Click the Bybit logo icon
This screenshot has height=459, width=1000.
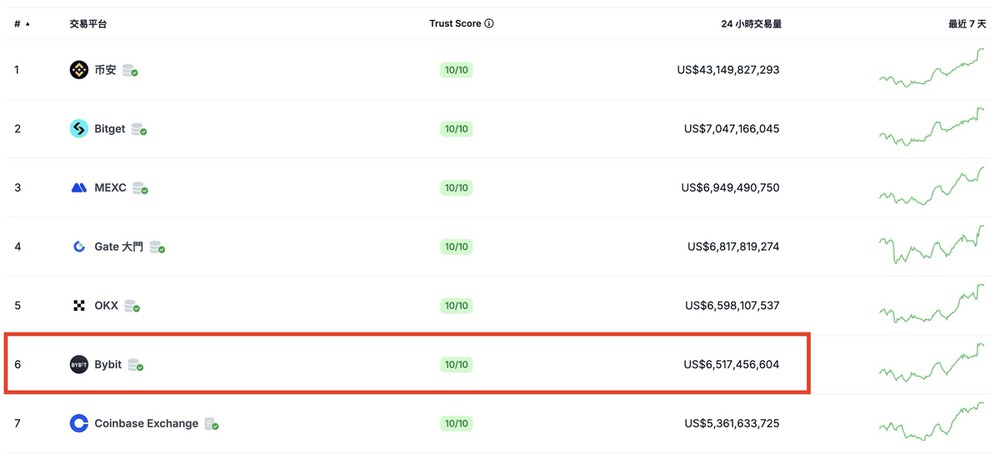click(x=79, y=365)
